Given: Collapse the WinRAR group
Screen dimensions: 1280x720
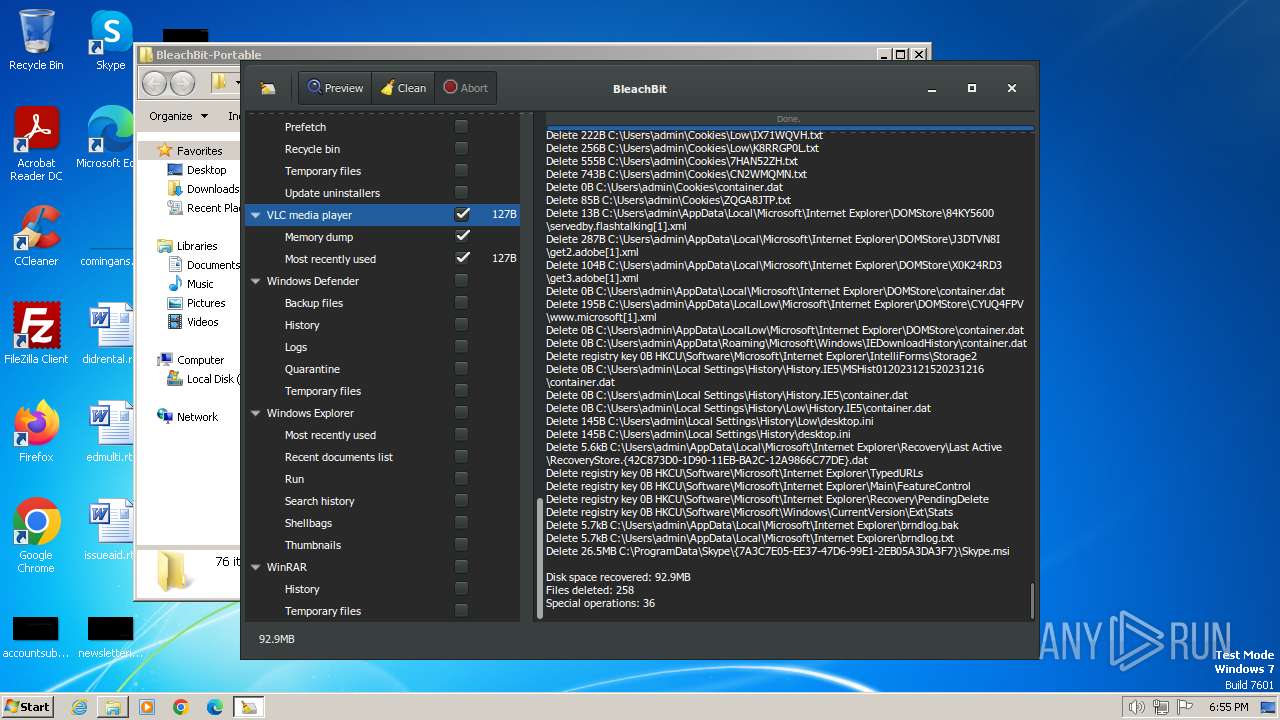Looking at the screenshot, I should pos(256,567).
